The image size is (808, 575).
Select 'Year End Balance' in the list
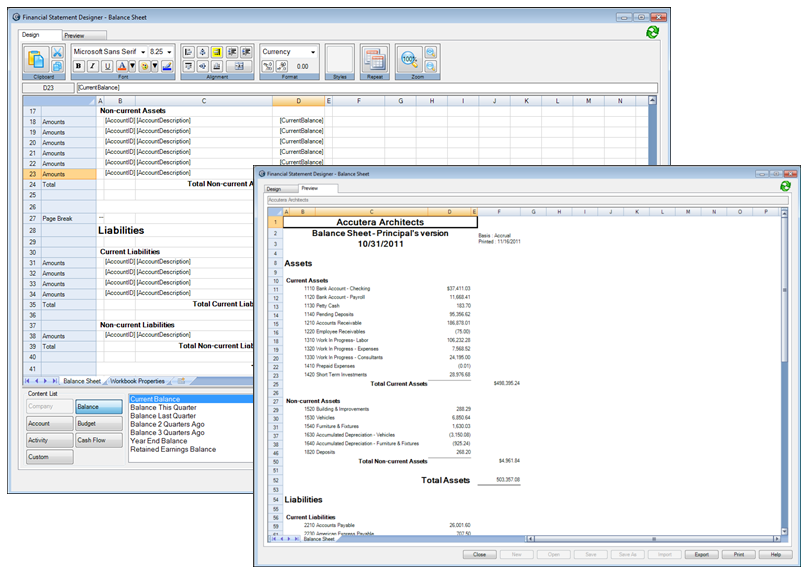(x=158, y=440)
